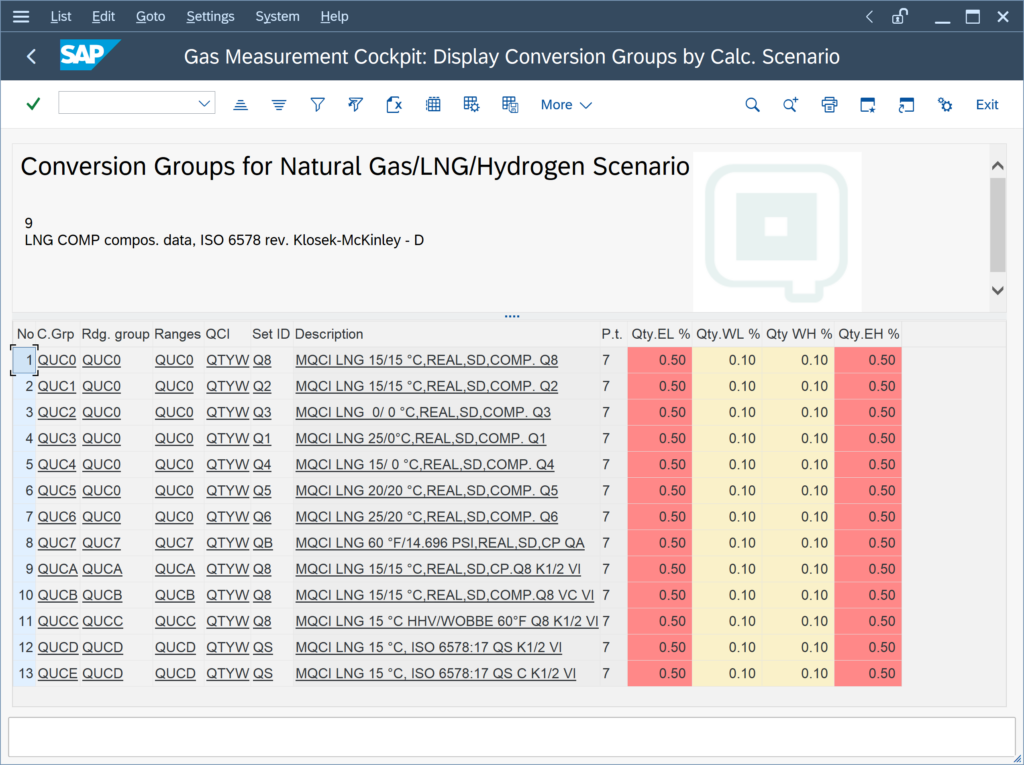Image resolution: width=1024 pixels, height=765 pixels.
Task: Click the P.t. value 7 in the QUC7 row
Action: click(606, 543)
